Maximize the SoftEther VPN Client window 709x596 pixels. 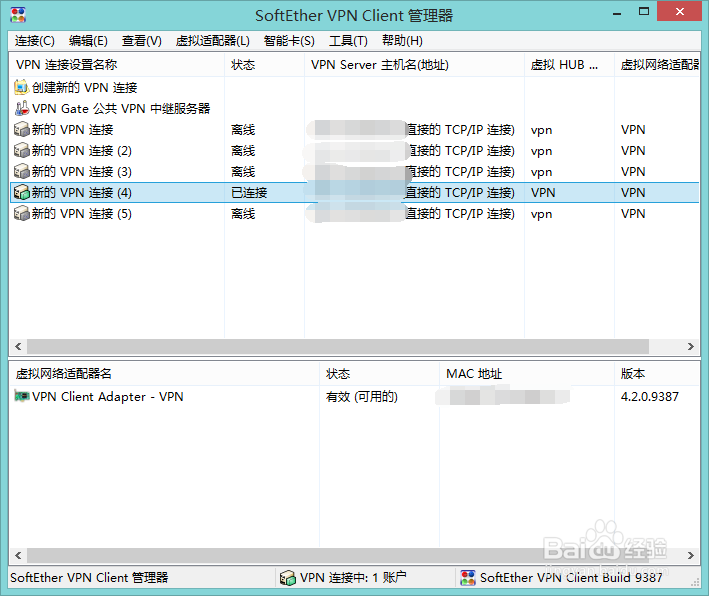coord(644,12)
